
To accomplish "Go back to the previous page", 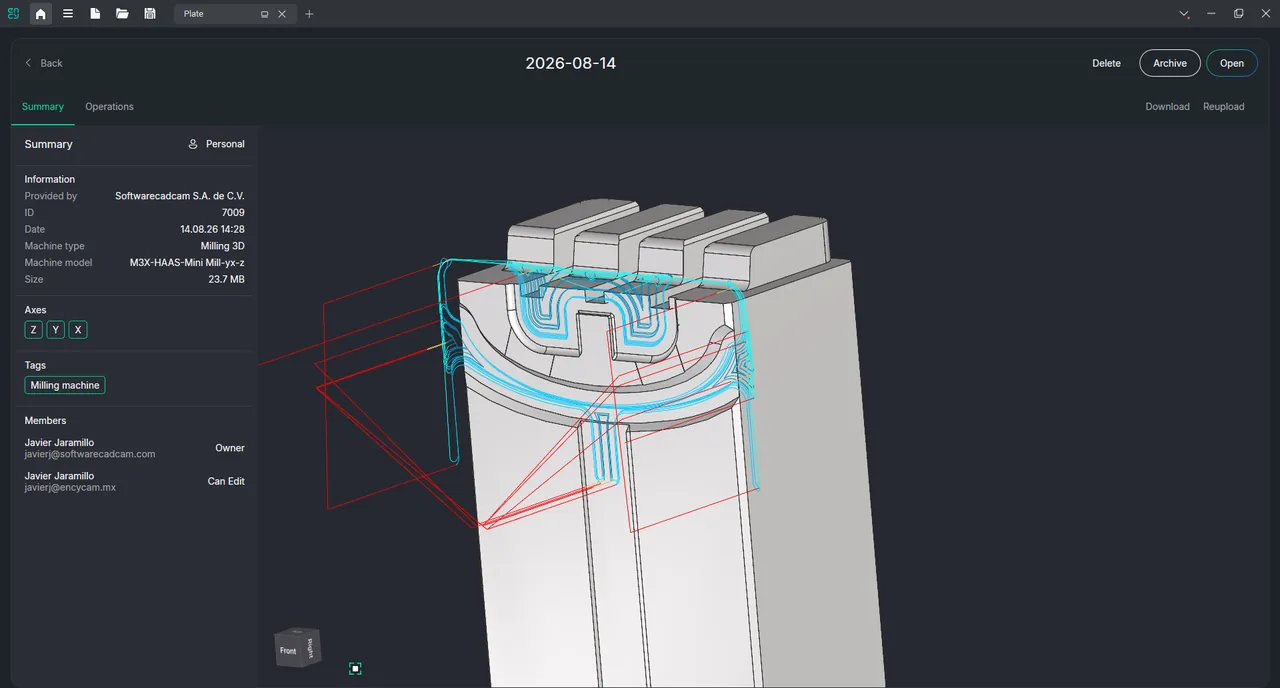I will pyautogui.click(x=44, y=63).
